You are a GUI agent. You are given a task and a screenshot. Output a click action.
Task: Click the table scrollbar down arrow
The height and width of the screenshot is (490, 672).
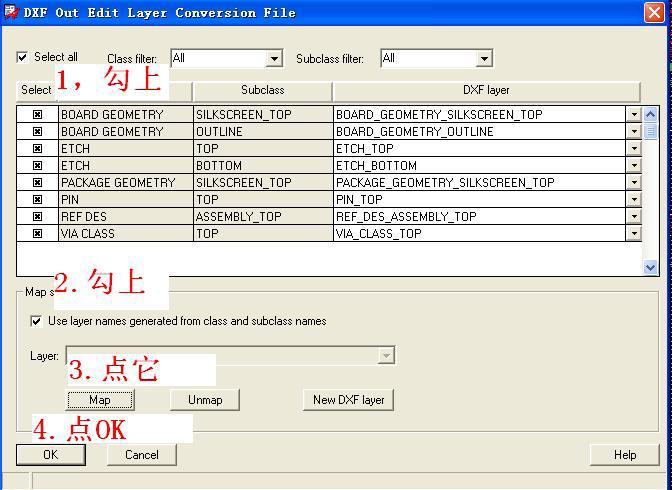point(650,267)
